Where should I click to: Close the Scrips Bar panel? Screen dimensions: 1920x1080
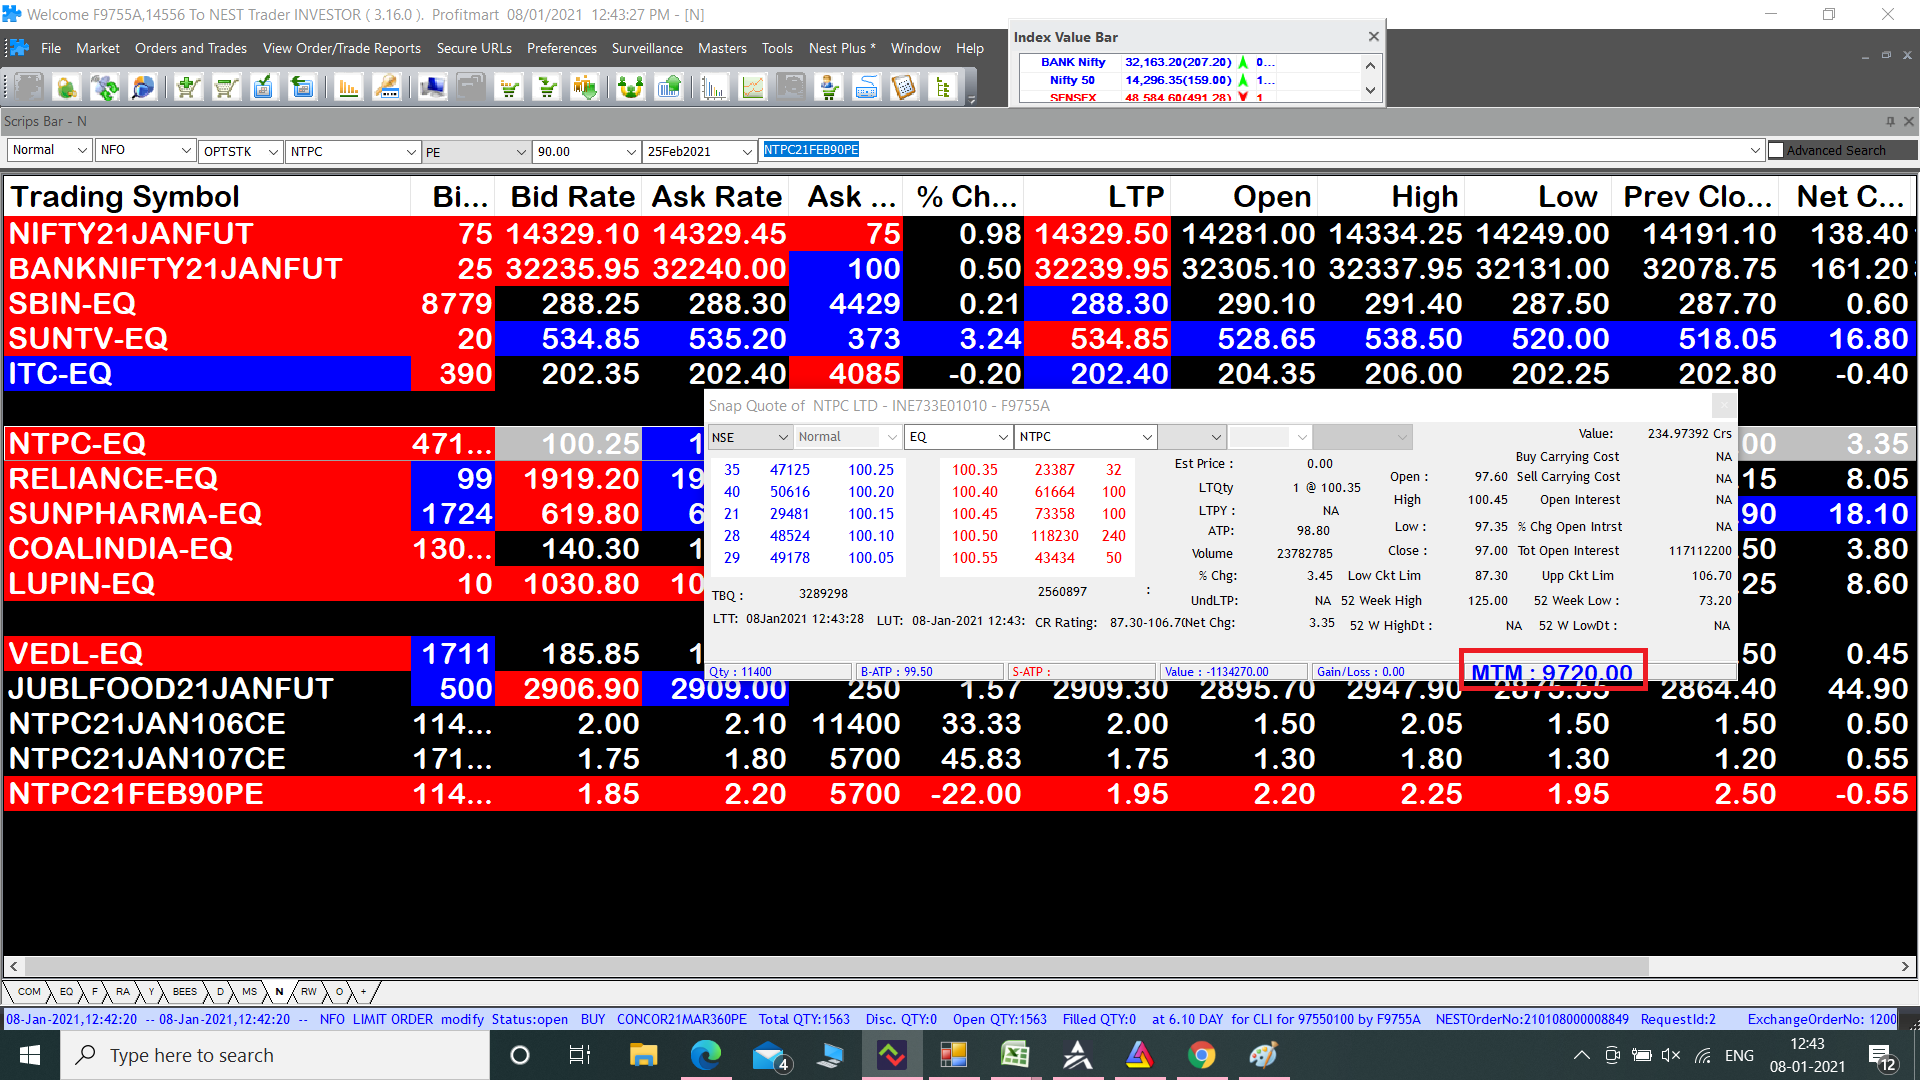coord(1908,121)
